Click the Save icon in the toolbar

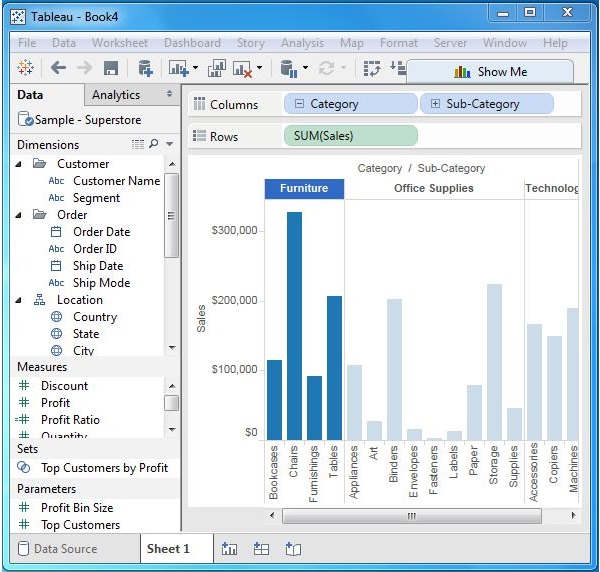point(111,69)
